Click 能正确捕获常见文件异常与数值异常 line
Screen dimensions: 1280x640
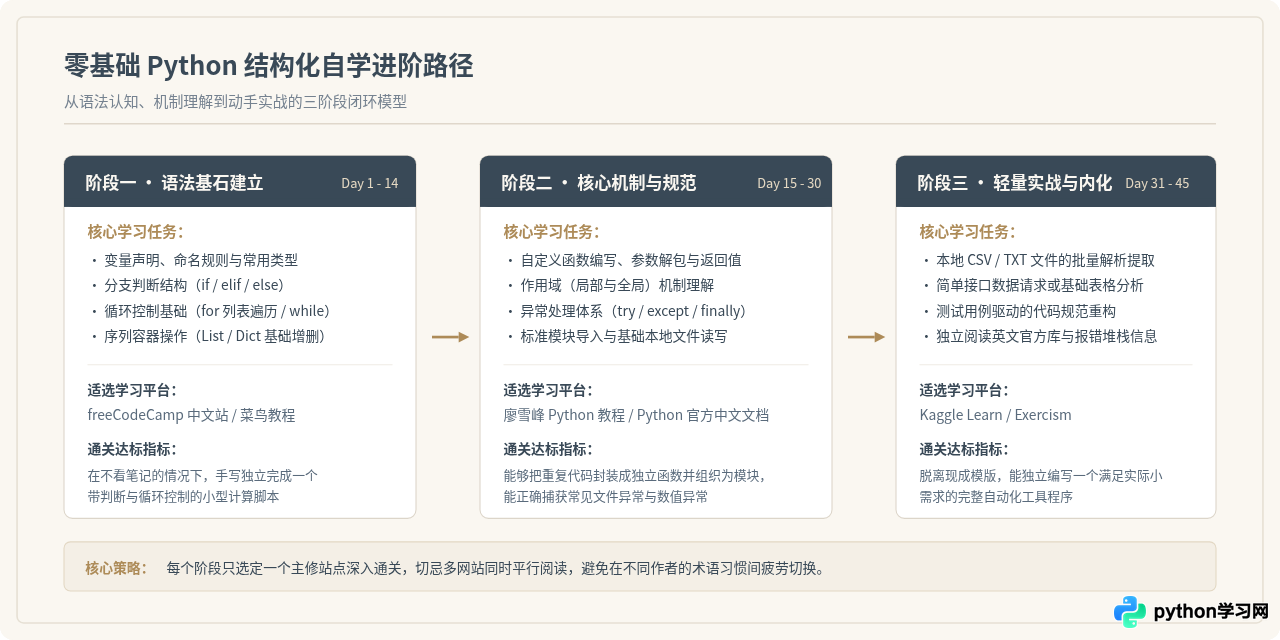tap(606, 496)
